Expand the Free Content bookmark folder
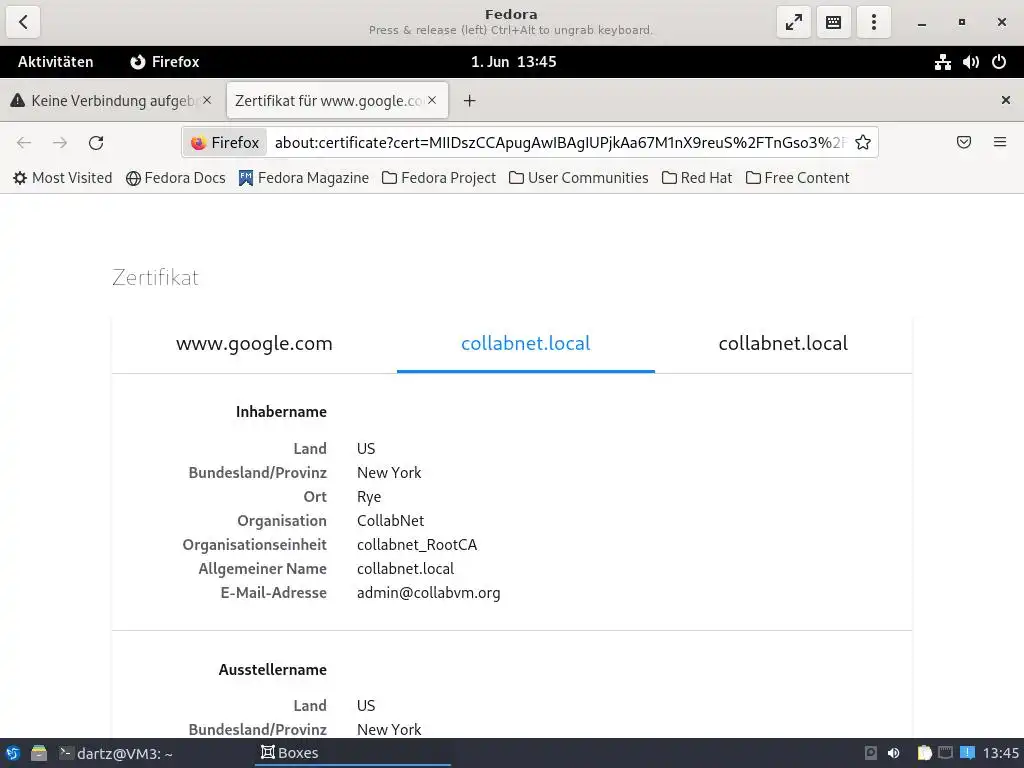 click(797, 178)
